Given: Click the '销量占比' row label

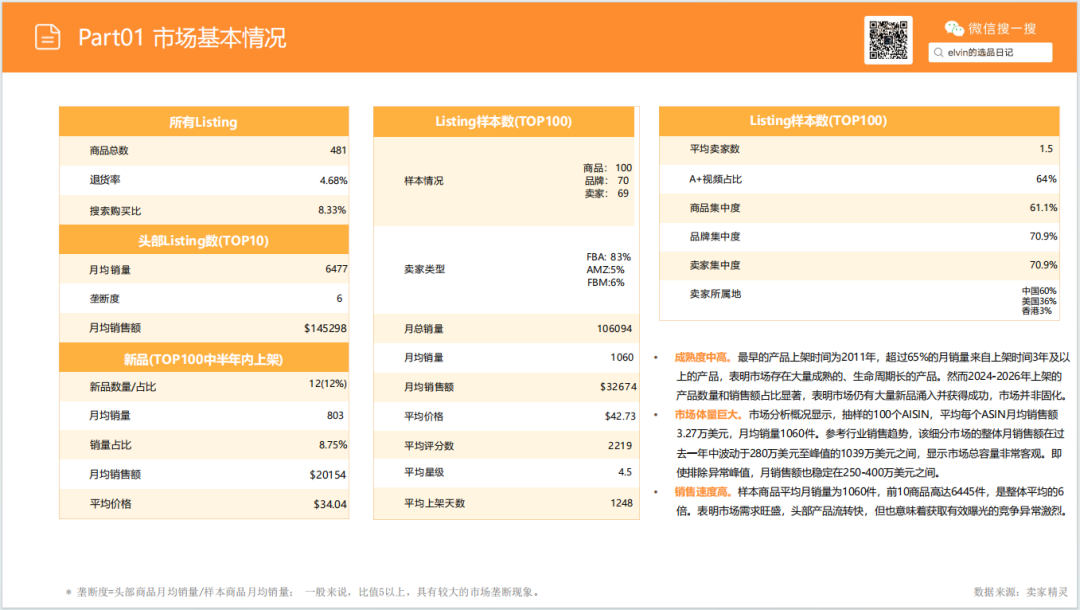Looking at the screenshot, I should click(110, 445).
